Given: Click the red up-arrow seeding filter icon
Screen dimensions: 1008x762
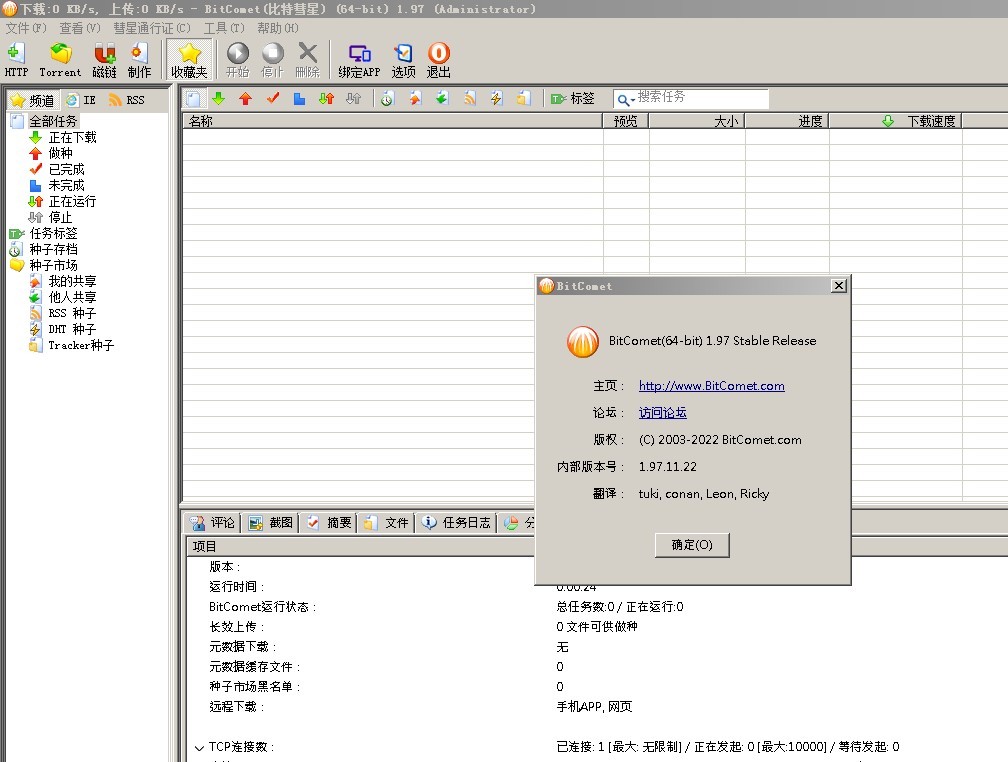Looking at the screenshot, I should pos(246,98).
